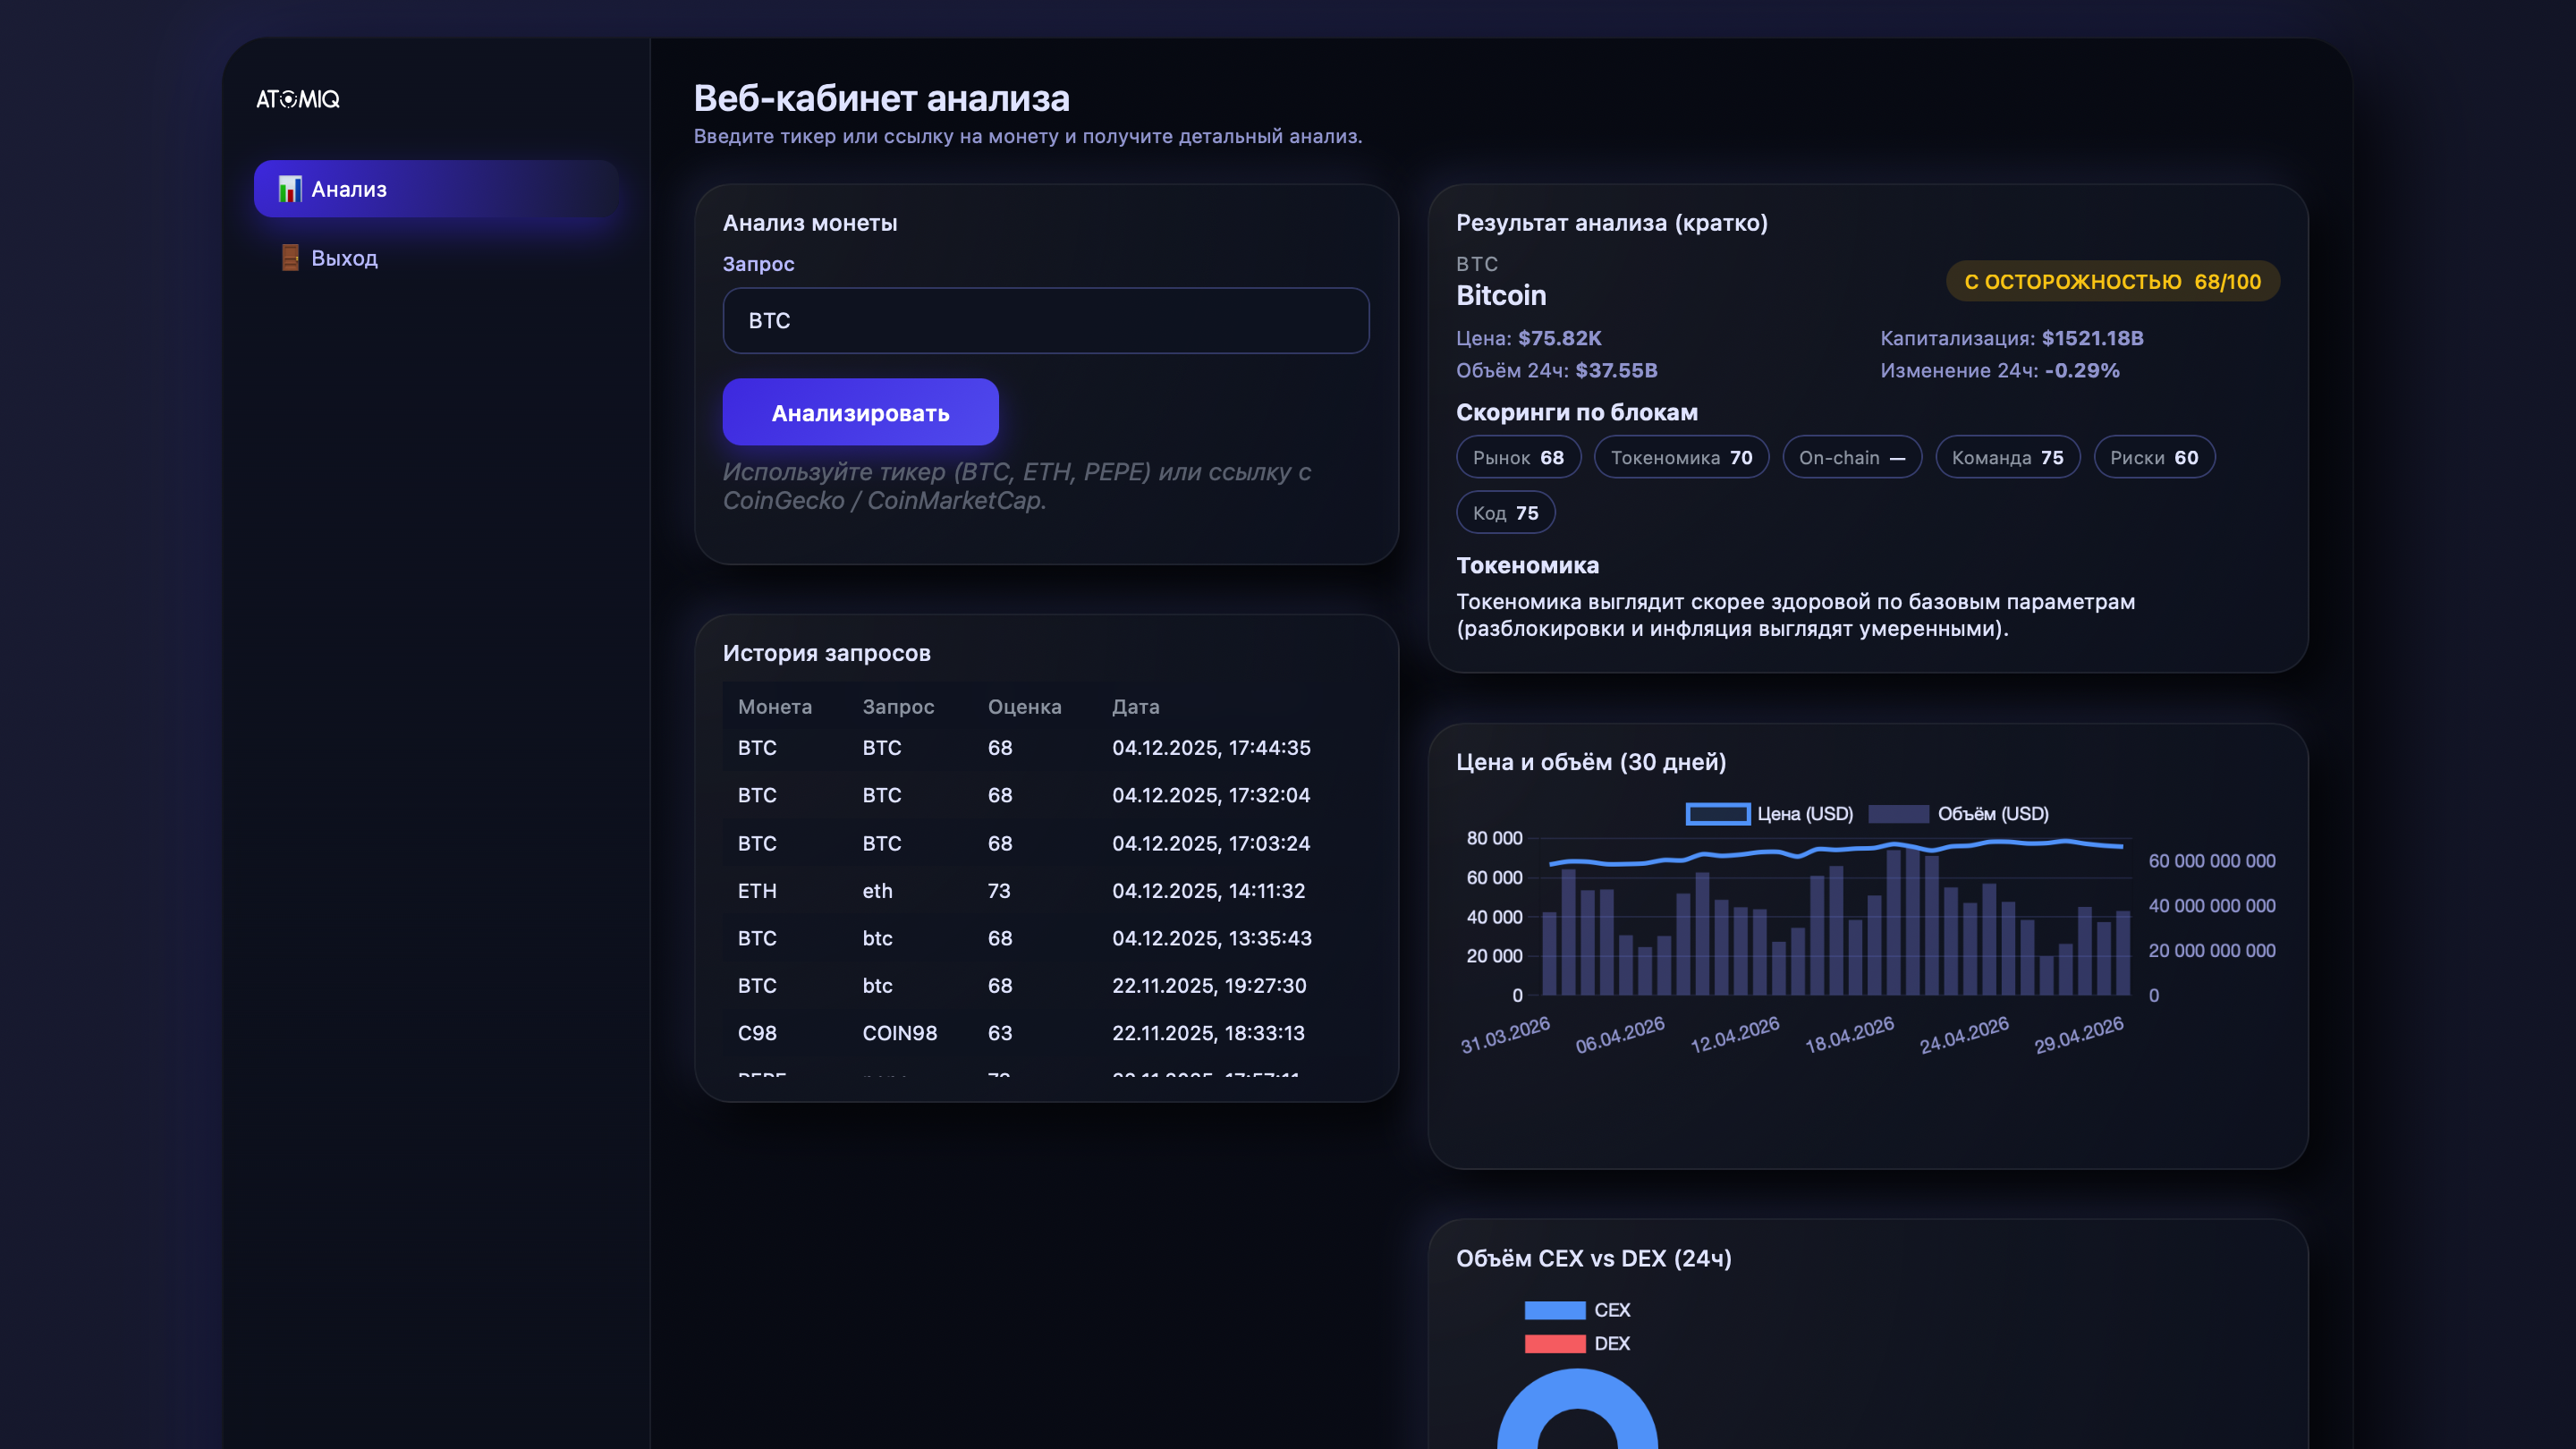Select Выход in the sidebar

(x=436, y=258)
